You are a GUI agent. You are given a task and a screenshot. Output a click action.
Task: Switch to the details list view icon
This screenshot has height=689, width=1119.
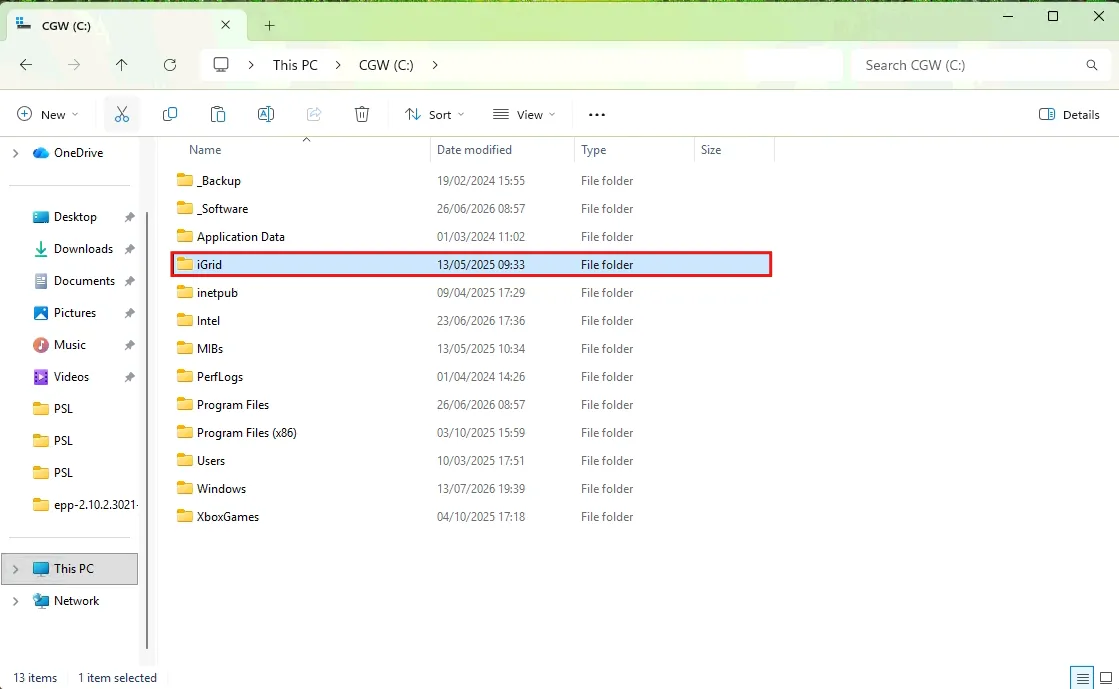click(x=1083, y=678)
